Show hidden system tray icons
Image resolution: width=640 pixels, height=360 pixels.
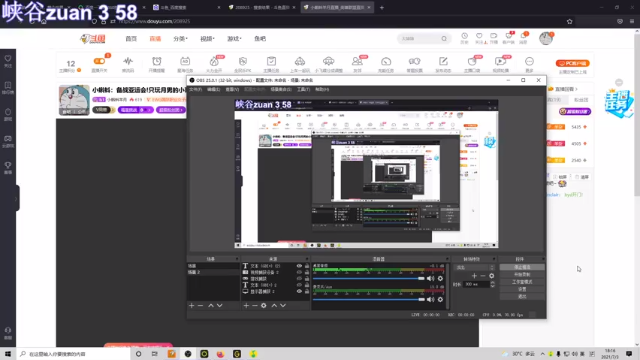[542, 354]
